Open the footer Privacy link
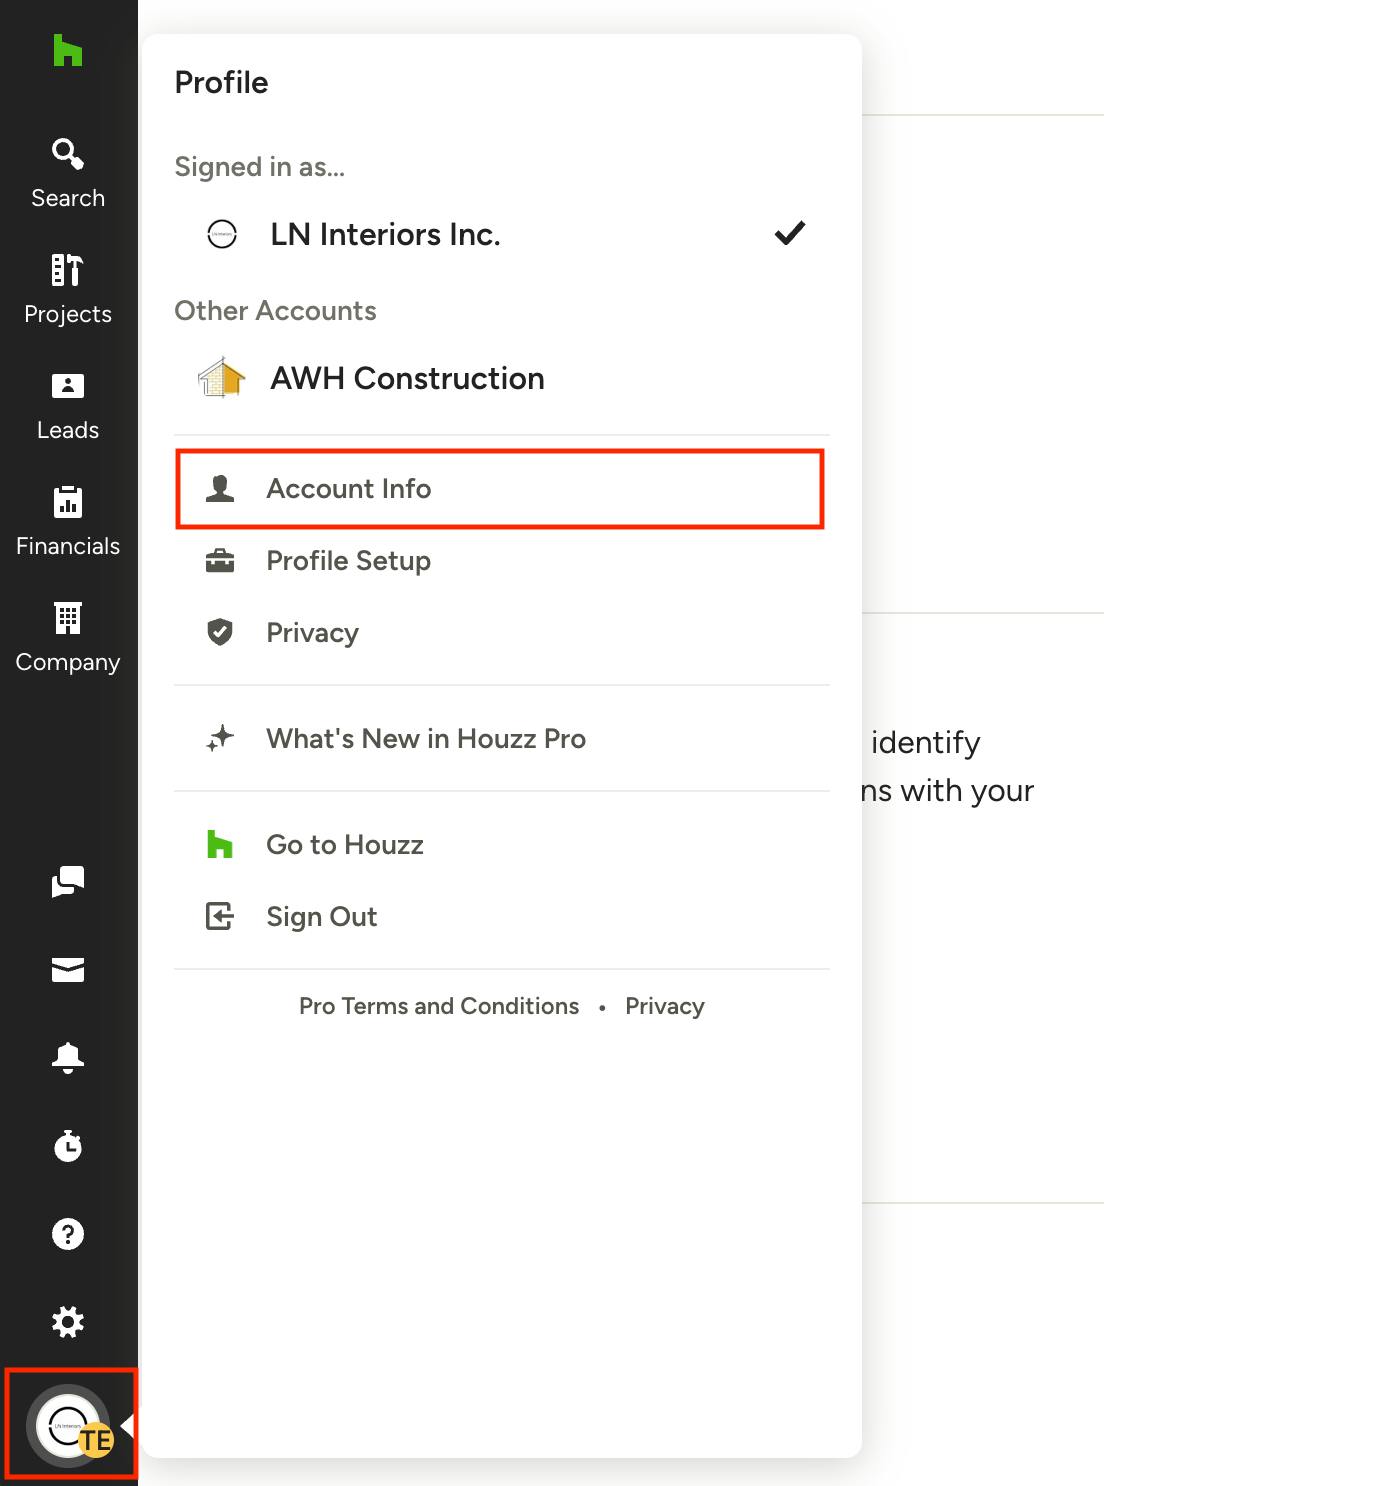1384x1486 pixels. click(x=665, y=1006)
